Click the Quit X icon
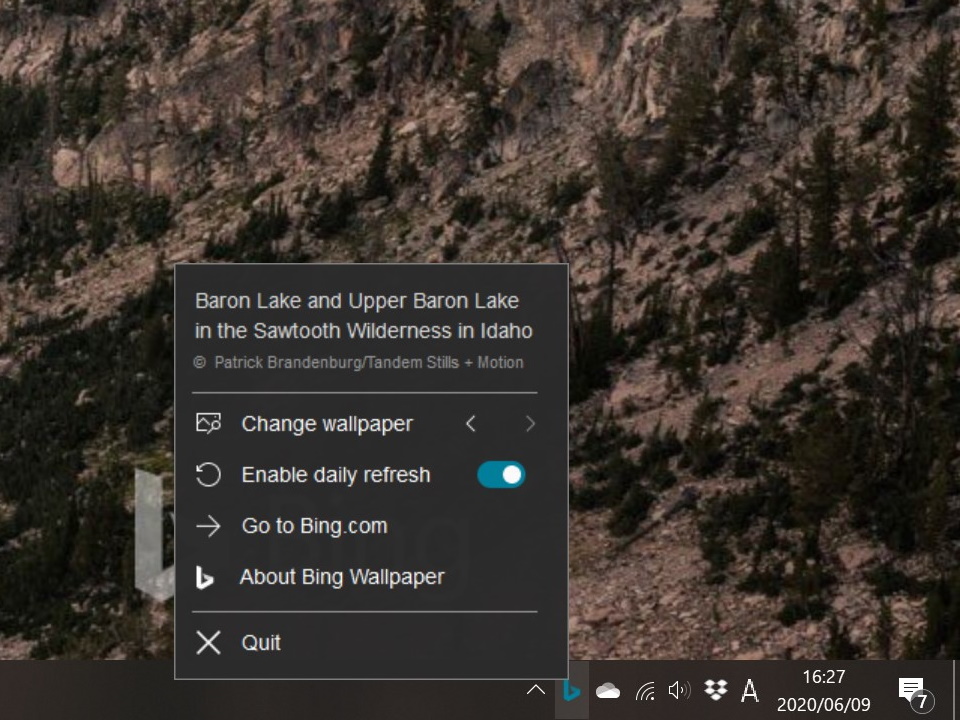This screenshot has height=720, width=960. tap(208, 643)
